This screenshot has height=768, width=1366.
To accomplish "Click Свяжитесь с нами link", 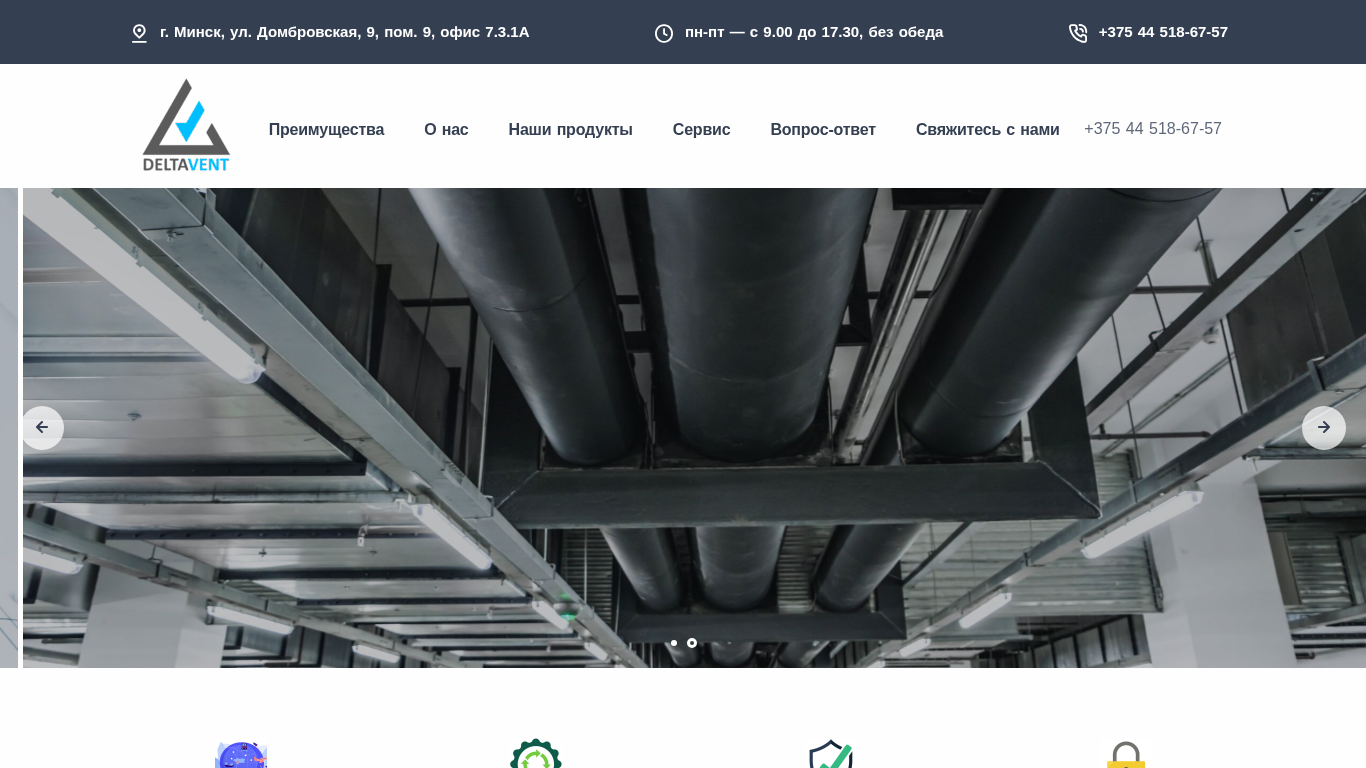I will point(987,129).
